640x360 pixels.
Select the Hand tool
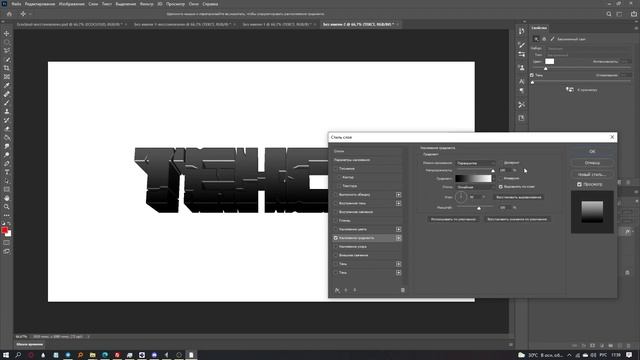(x=7, y=198)
